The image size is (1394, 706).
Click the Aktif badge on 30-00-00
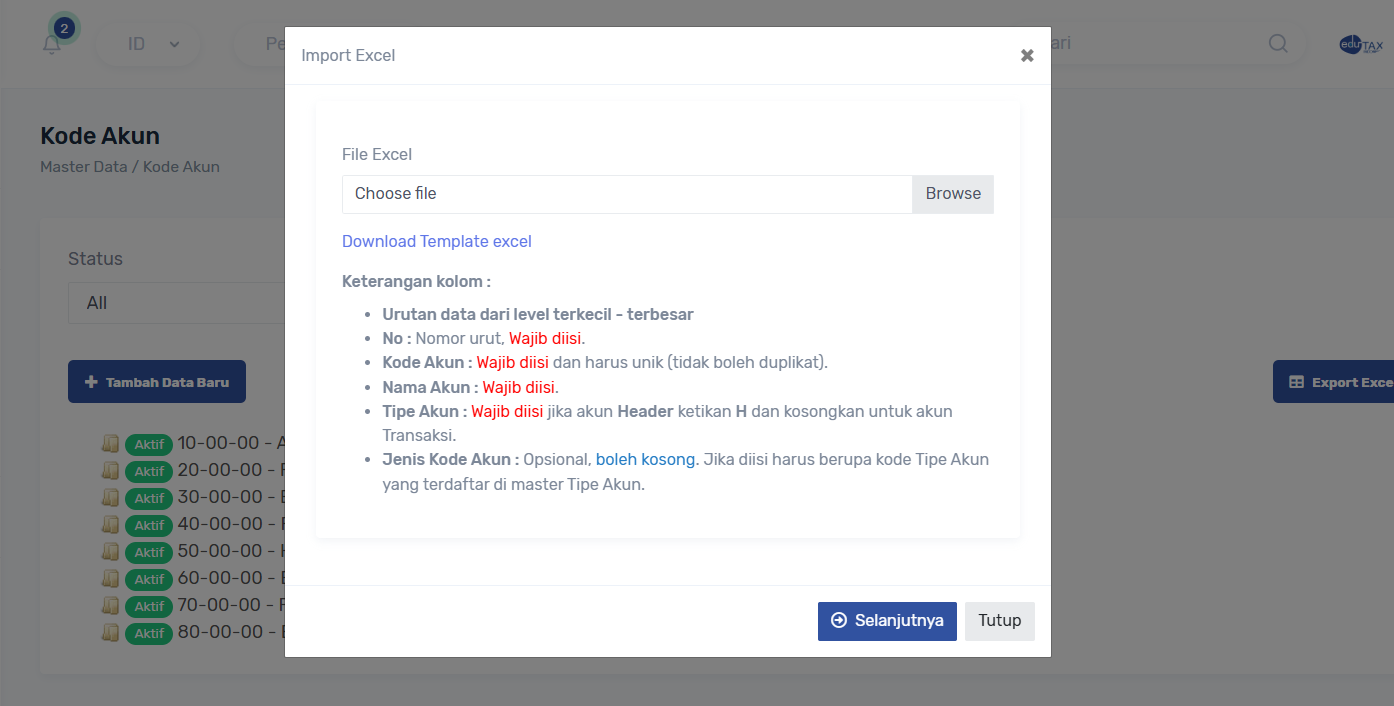[x=149, y=498]
